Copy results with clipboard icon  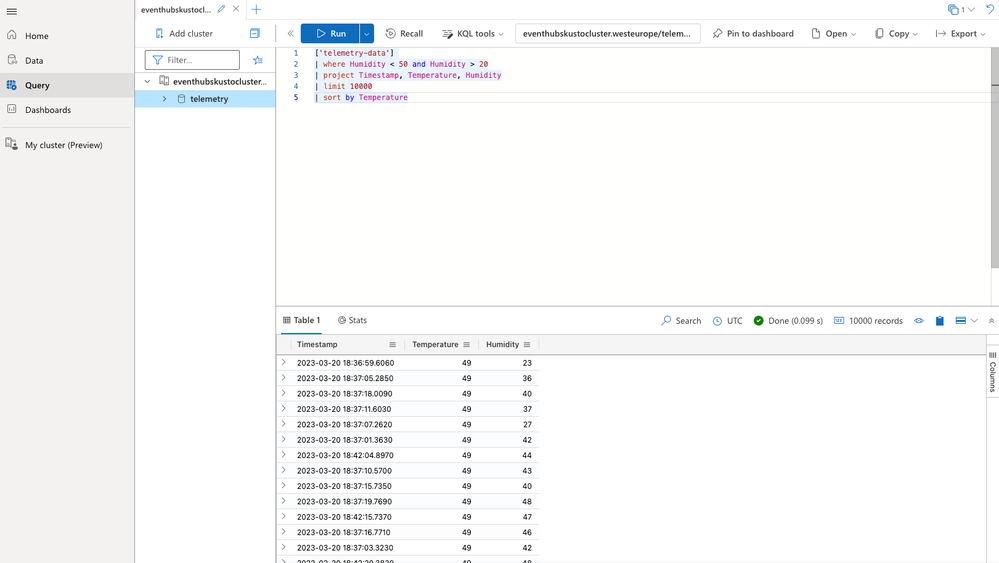[x=940, y=320]
